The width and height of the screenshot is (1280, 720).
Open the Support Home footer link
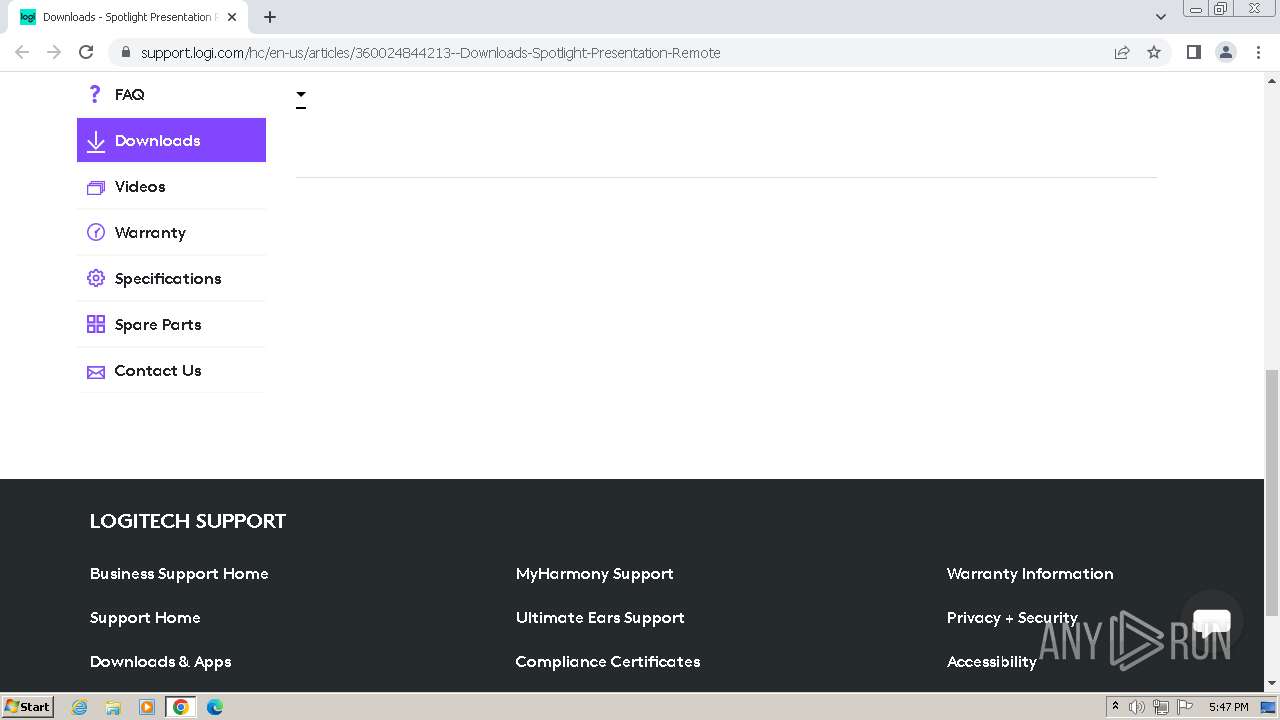(x=145, y=618)
